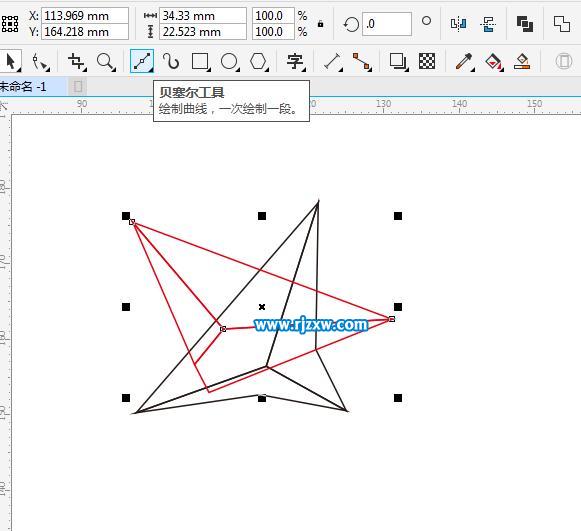Mirror object vertically button
581x531 pixels.
pos(488,24)
